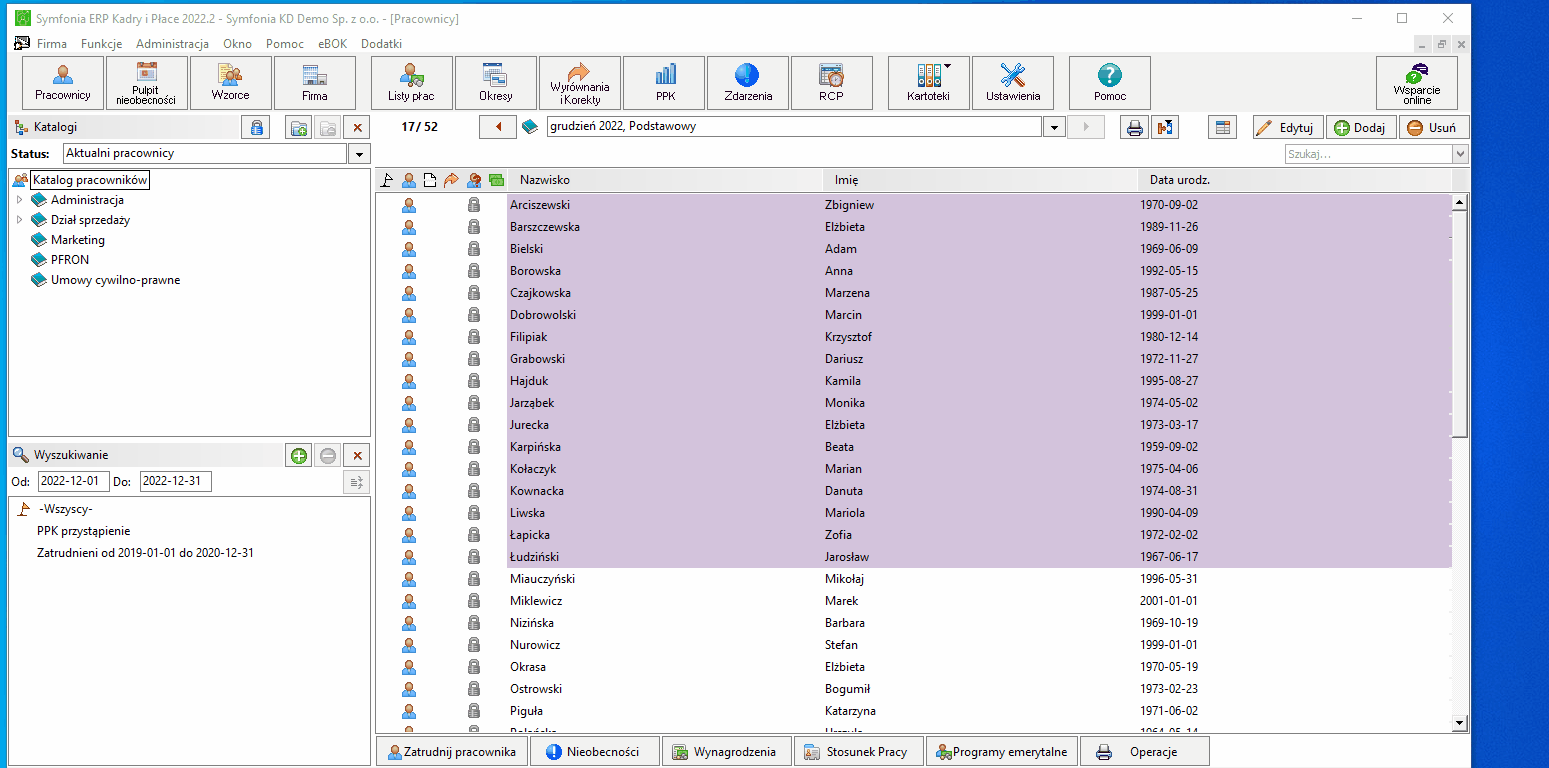The image size is (1549, 768).
Task: Open the Nieobecności bottom button
Action: (x=595, y=752)
